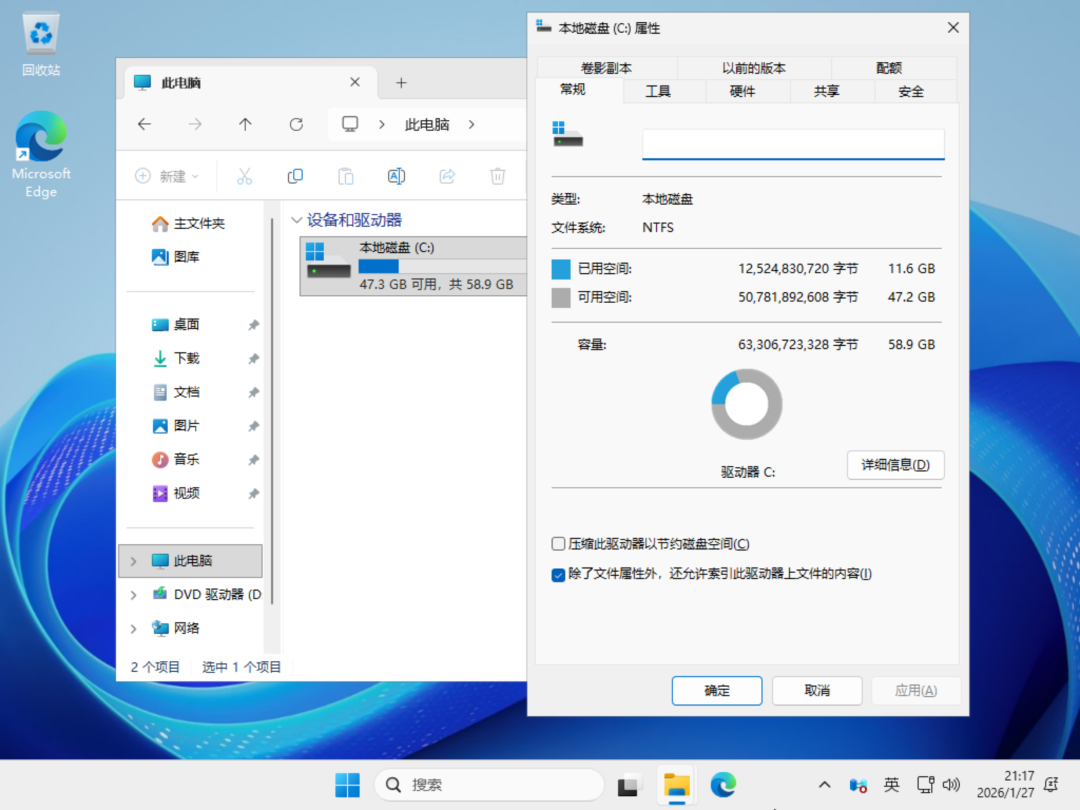This screenshot has width=1080, height=810.
Task: Click the C: drive usage bar
Action: pyautogui.click(x=442, y=266)
